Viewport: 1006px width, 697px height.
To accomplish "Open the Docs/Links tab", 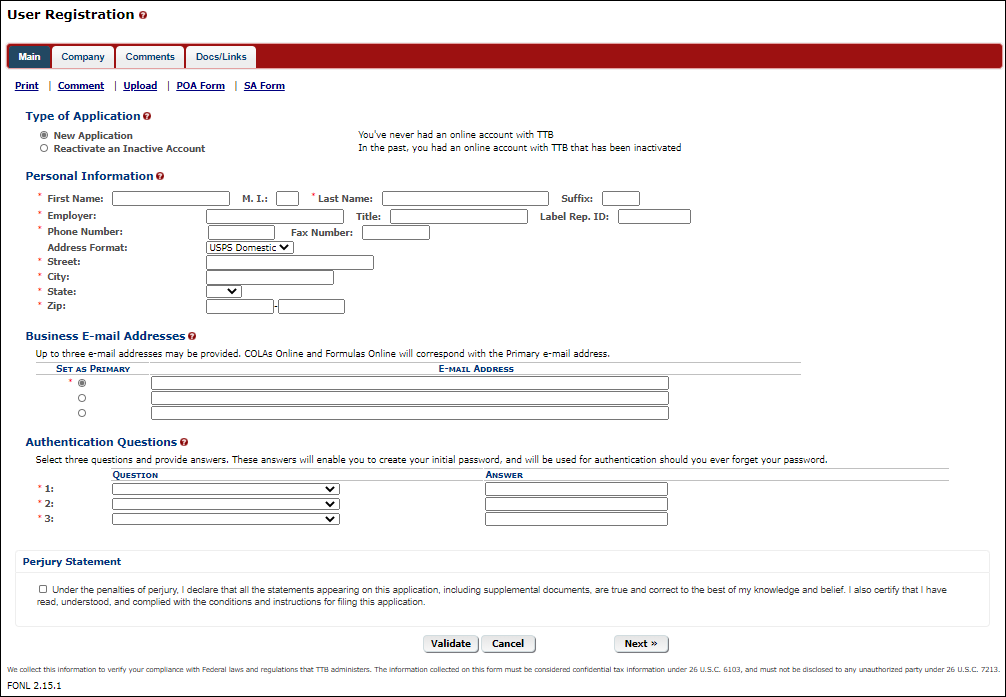I will (221, 57).
